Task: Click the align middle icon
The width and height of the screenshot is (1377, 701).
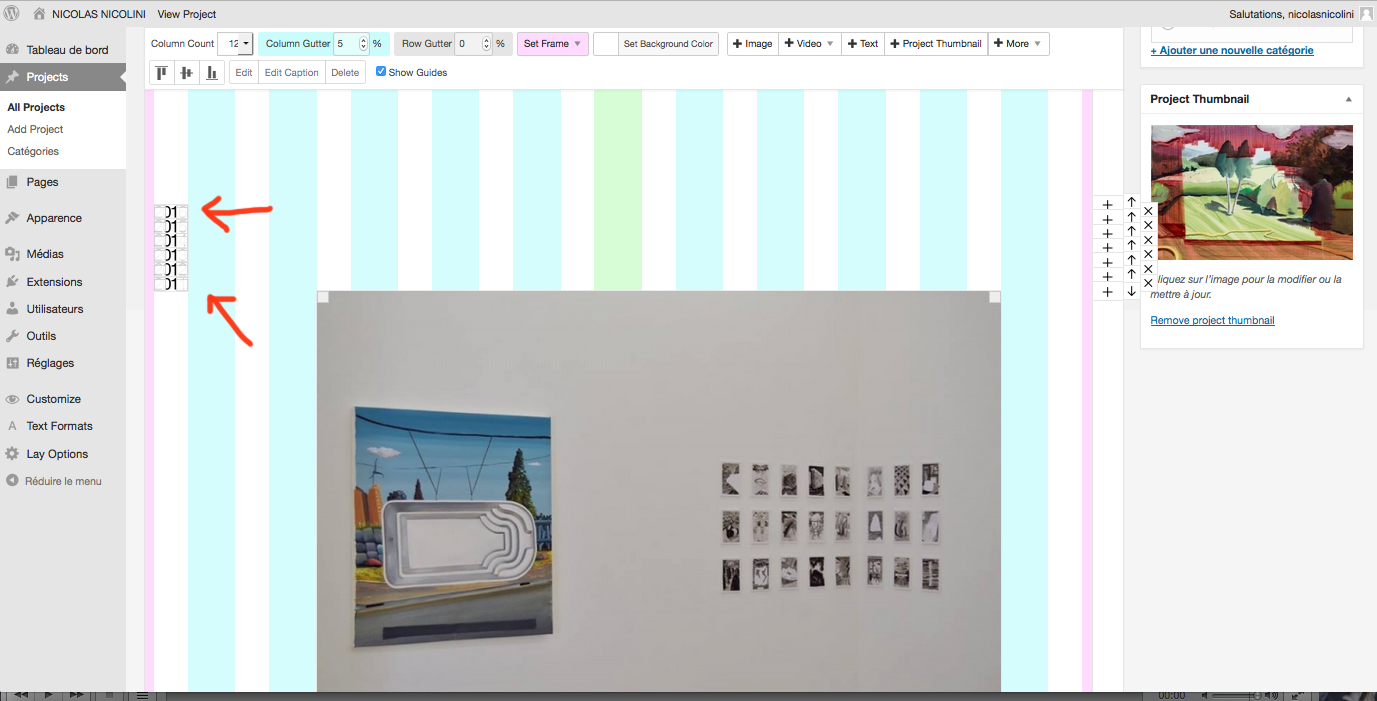Action: click(186, 72)
